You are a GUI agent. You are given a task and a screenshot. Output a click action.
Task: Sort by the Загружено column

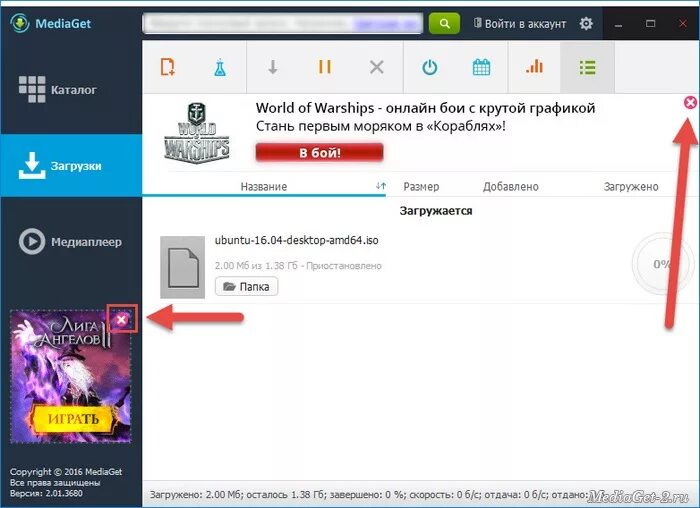point(631,187)
